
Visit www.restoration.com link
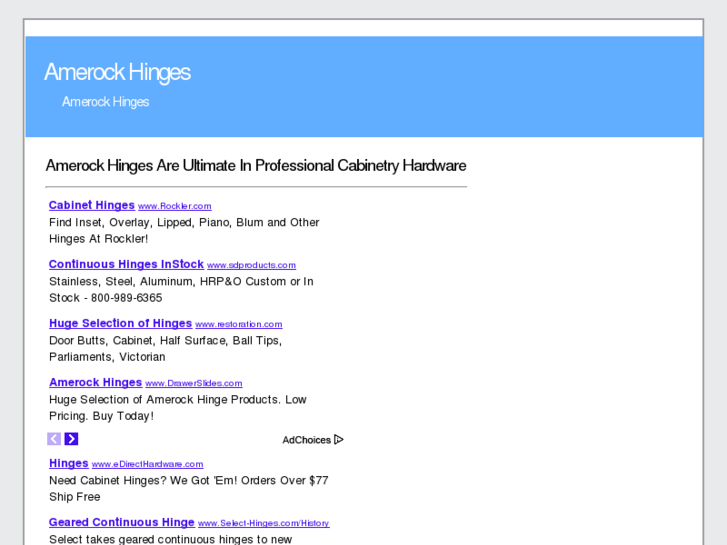point(239,324)
